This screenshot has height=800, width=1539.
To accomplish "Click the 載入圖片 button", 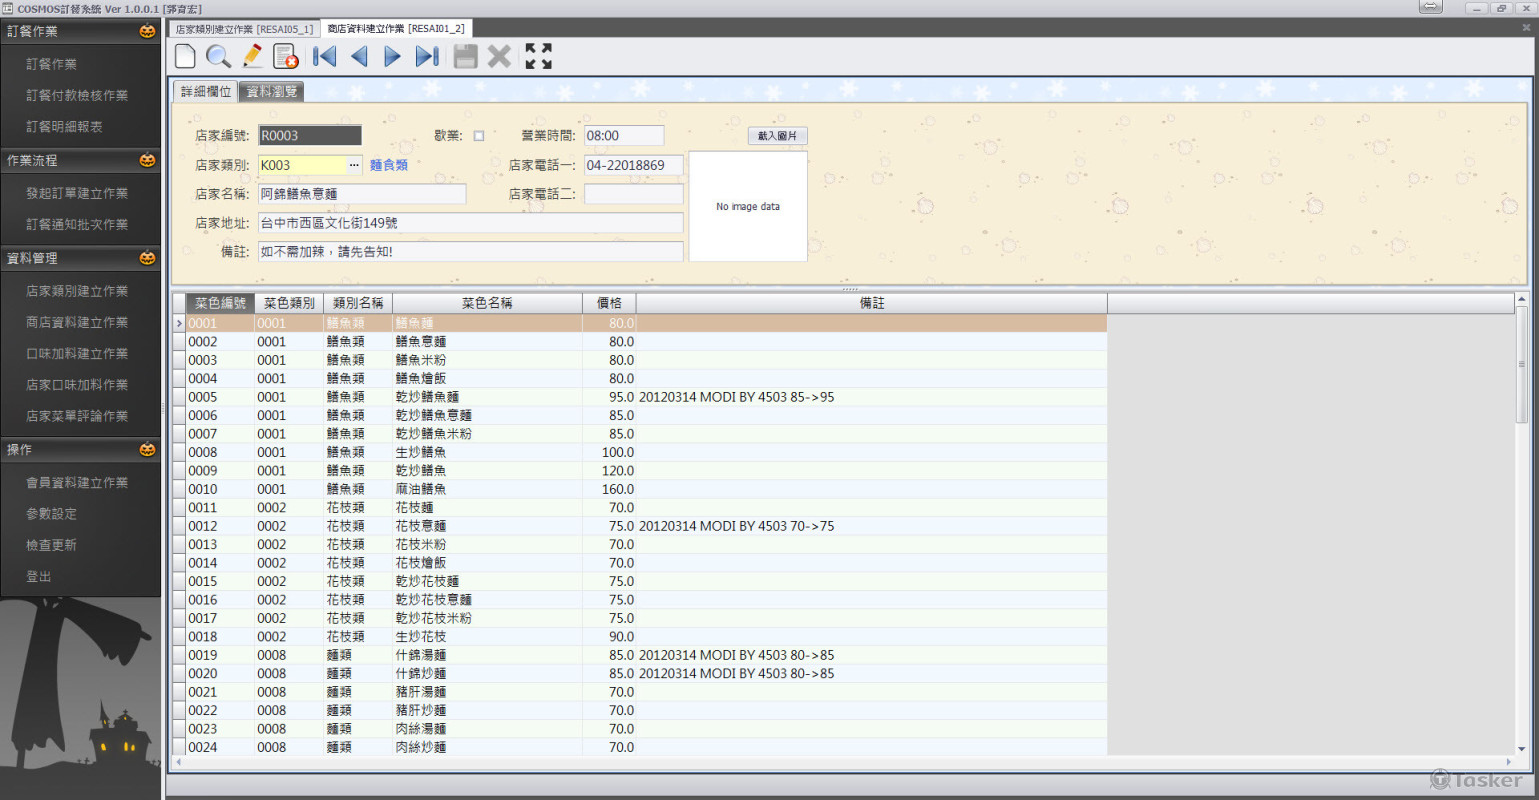I will [777, 136].
